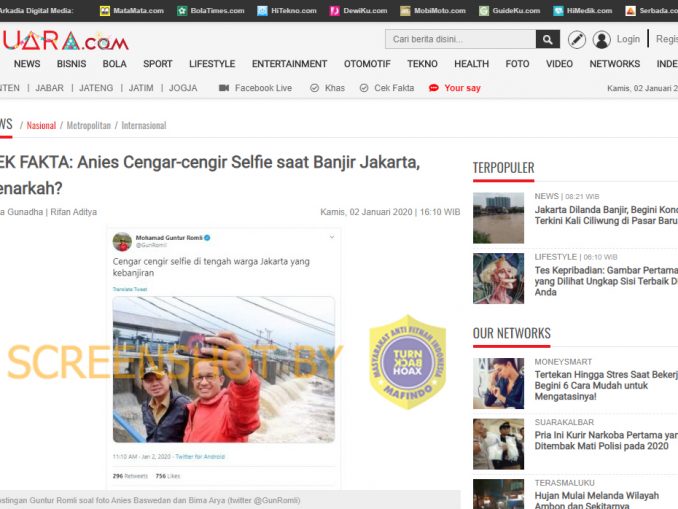Viewport: 678px width, 509px height.
Task: Open the TEKNO menu
Action: click(422, 64)
